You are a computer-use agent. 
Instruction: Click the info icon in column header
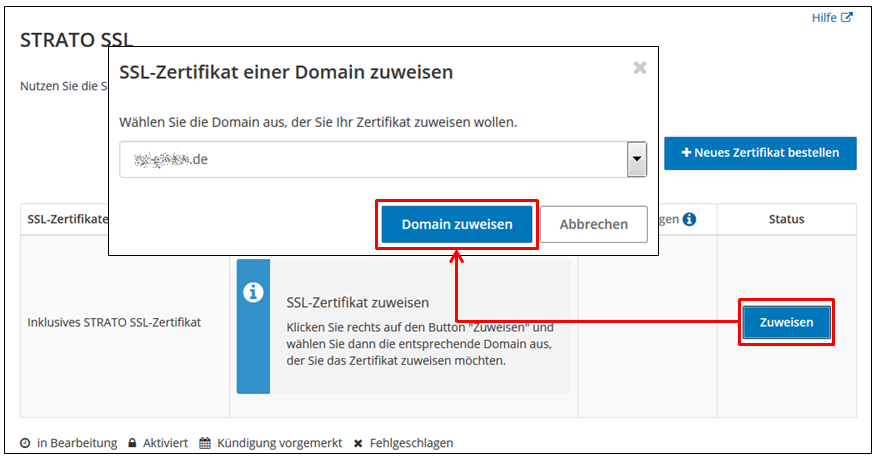(689, 219)
